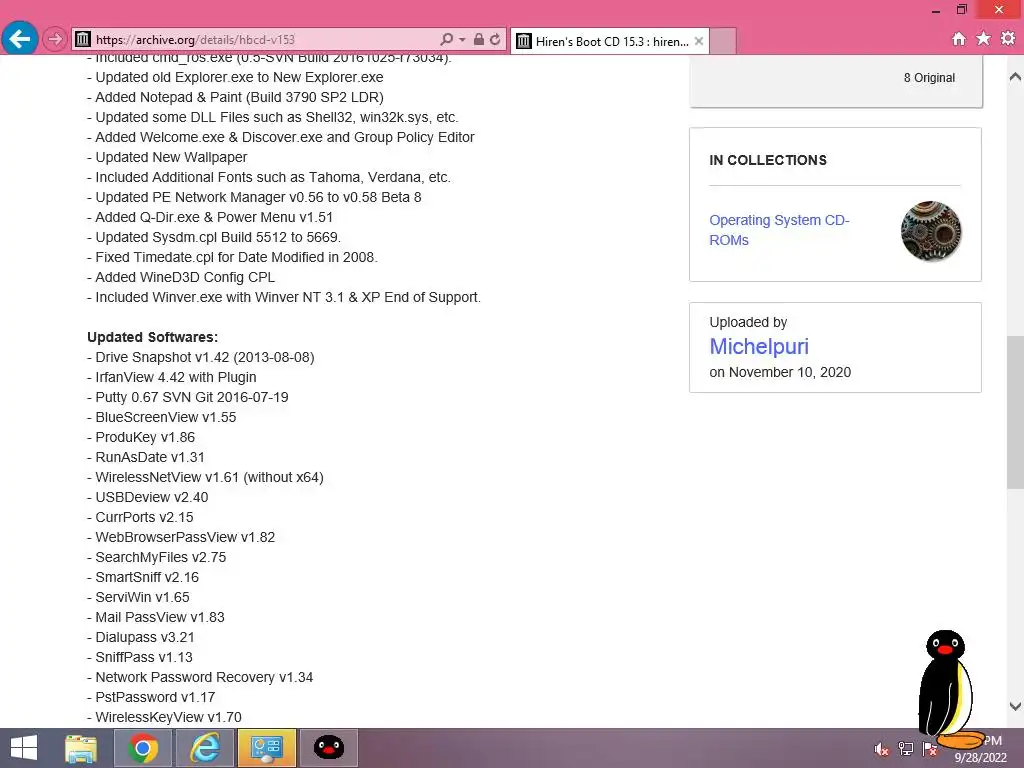Click the search magnifier in address bar
Screen dimensions: 1024x768
pyautogui.click(x=447, y=39)
